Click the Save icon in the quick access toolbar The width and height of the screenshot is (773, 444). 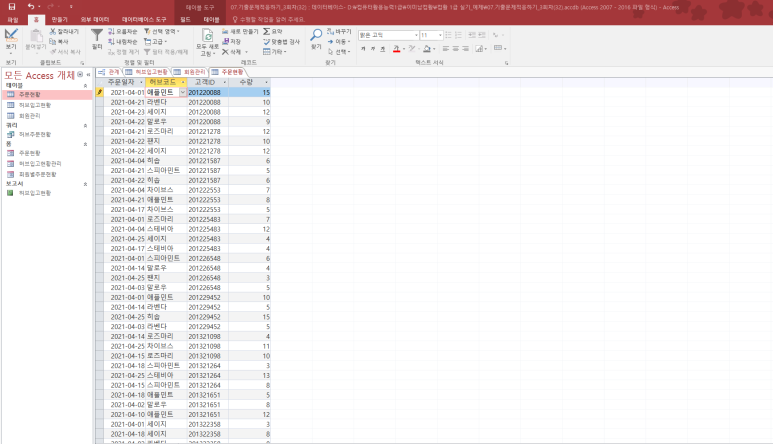[12, 6]
